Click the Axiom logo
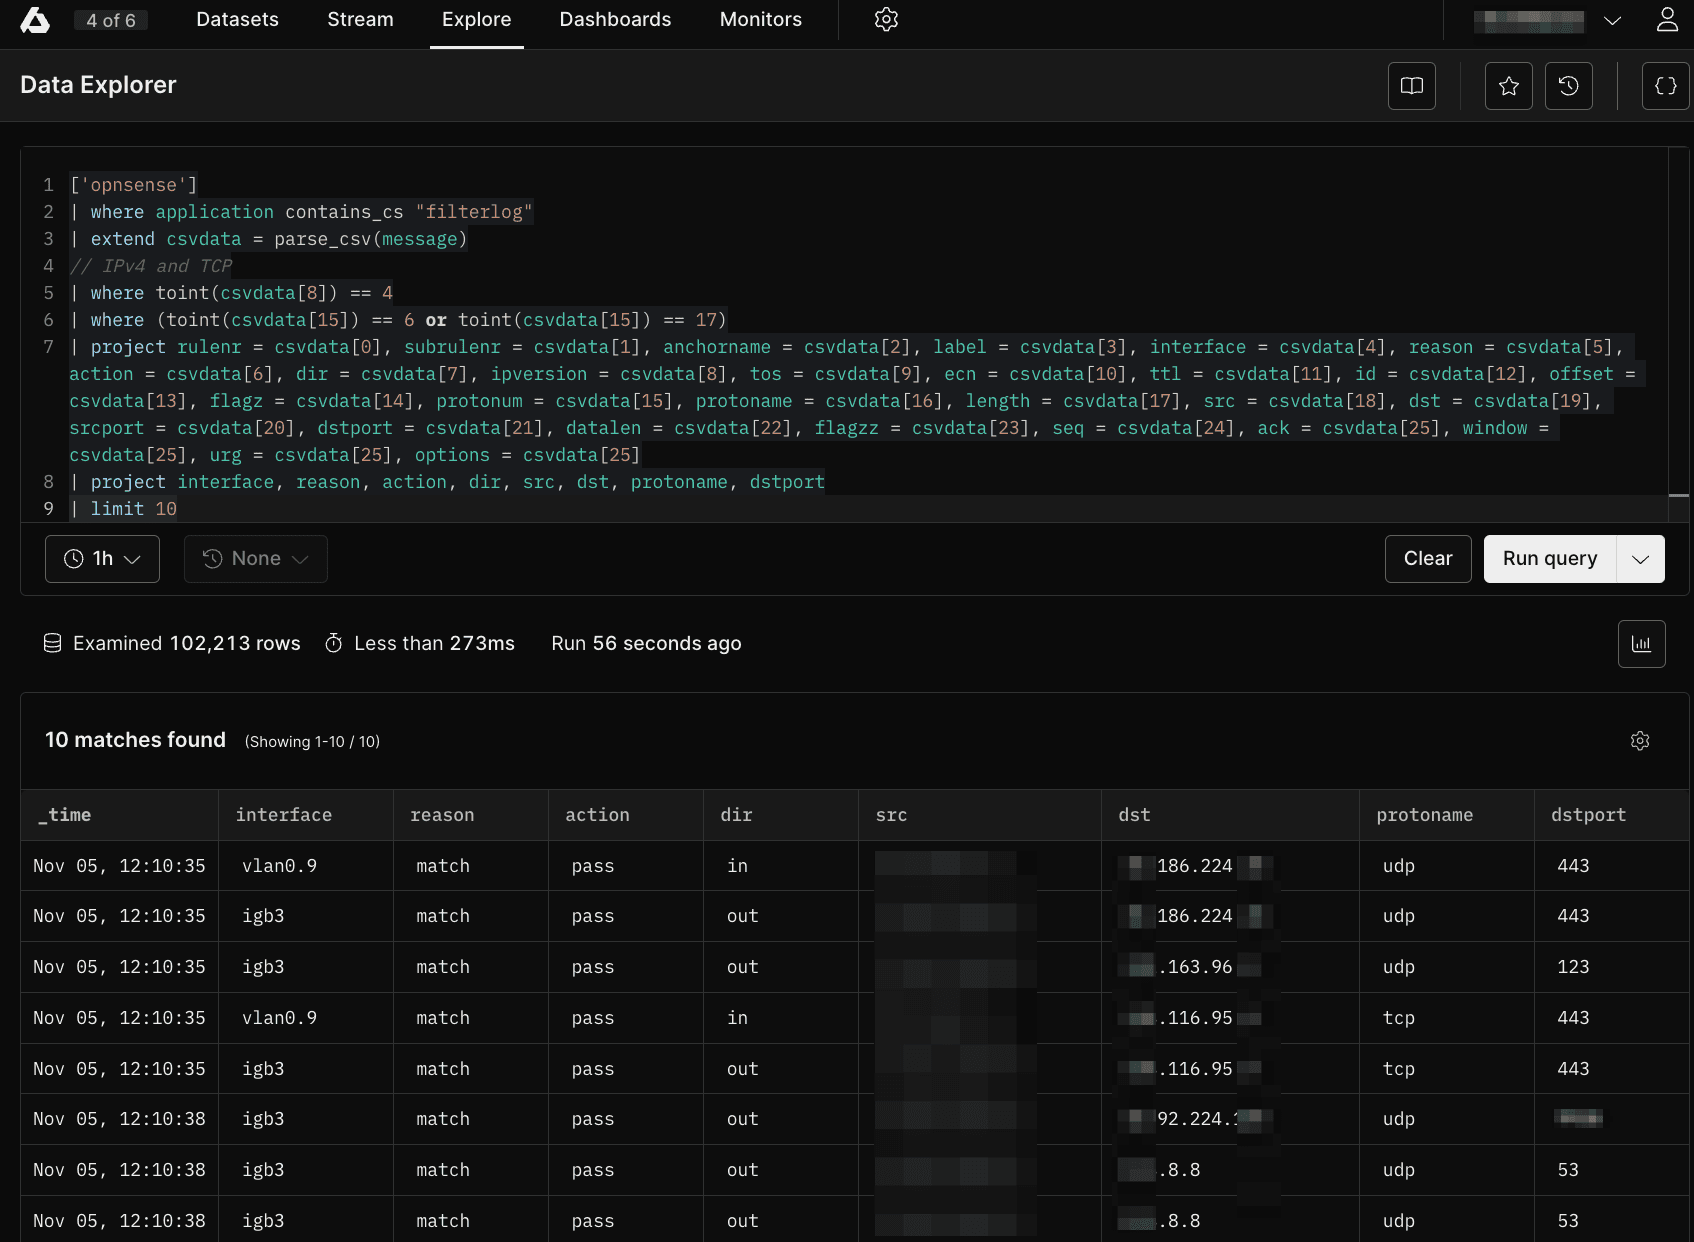This screenshot has width=1694, height=1242. point(35,19)
